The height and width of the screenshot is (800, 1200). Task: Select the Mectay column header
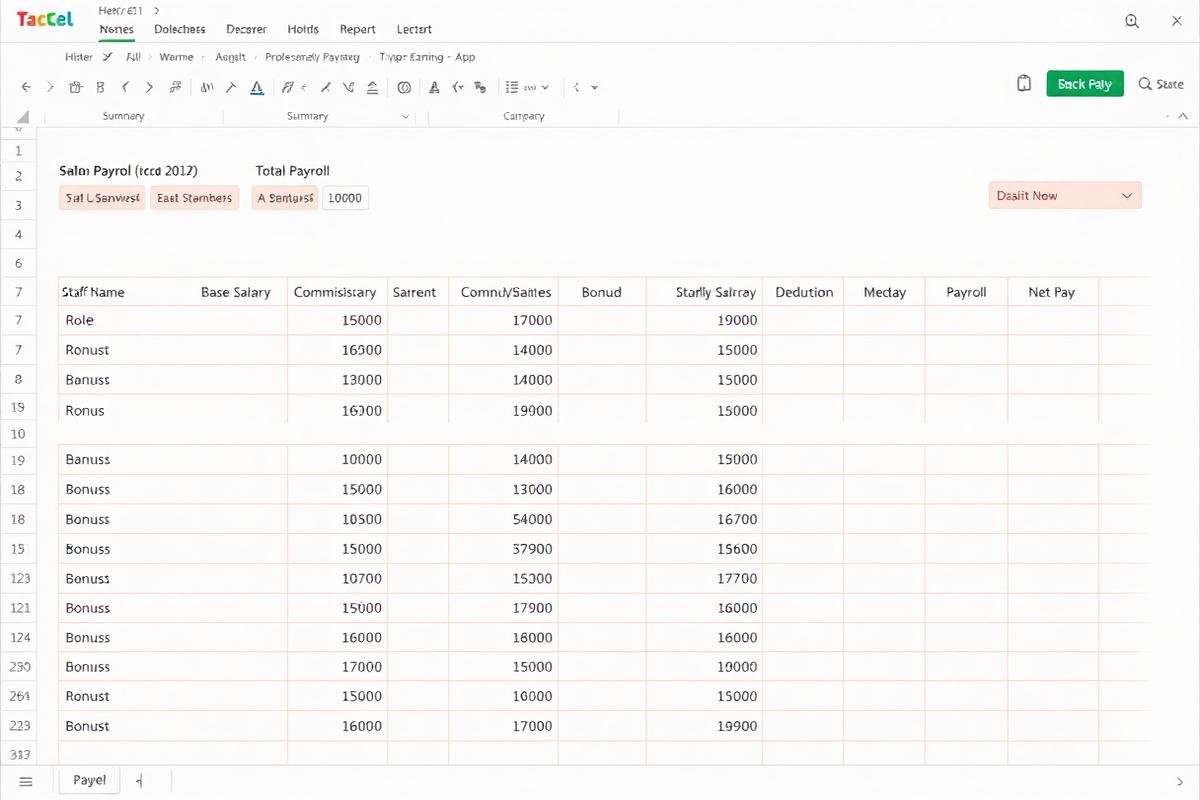point(884,292)
